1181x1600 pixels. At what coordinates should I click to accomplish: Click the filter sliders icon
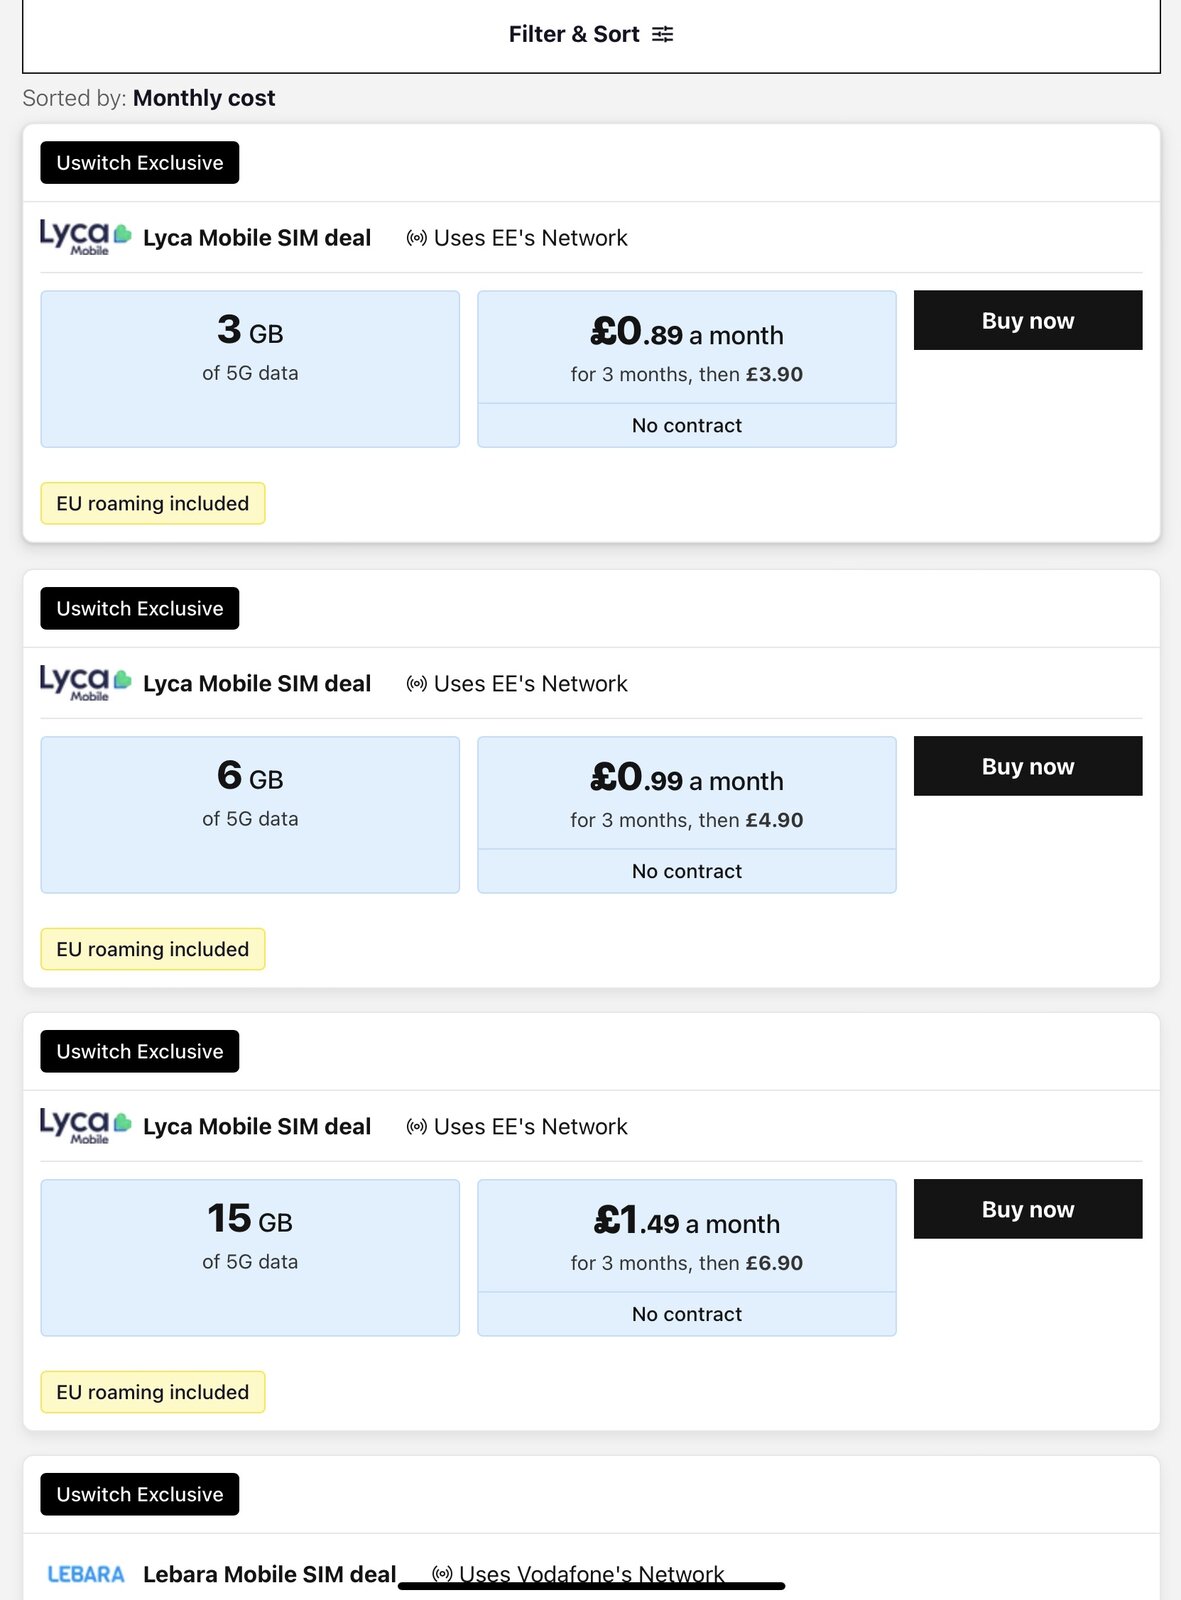coord(663,35)
